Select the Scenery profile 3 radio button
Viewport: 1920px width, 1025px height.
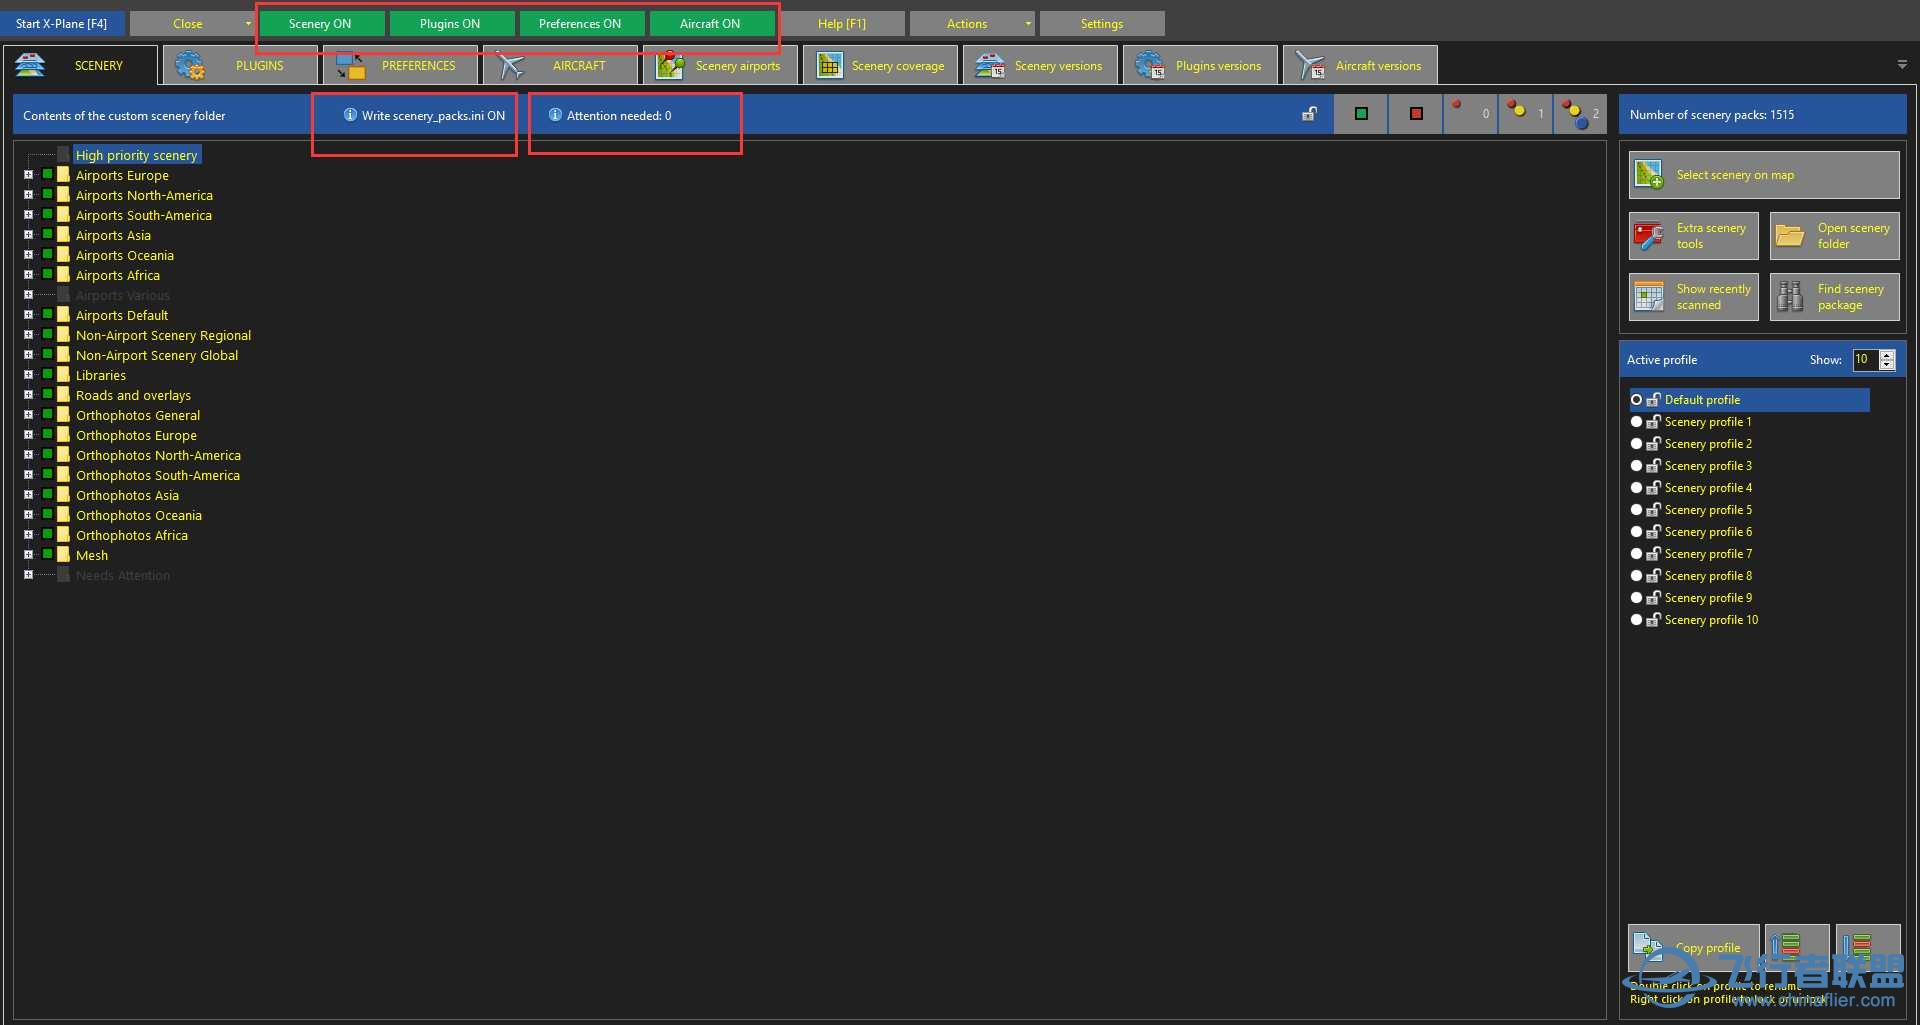click(x=1636, y=466)
